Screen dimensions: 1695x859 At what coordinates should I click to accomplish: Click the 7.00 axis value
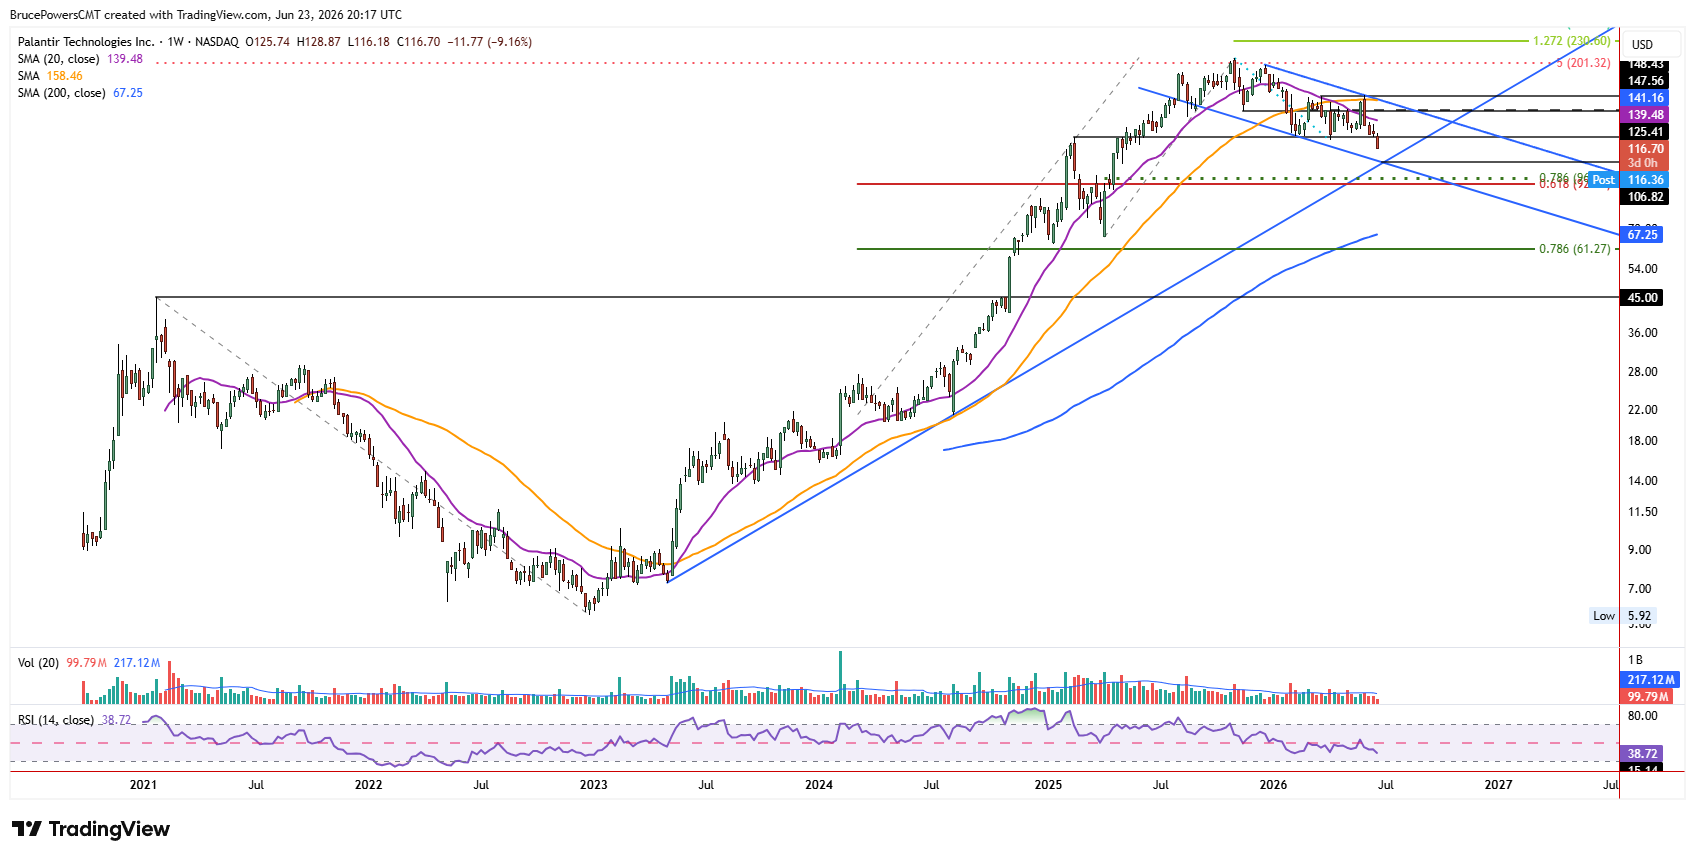pos(1639,589)
